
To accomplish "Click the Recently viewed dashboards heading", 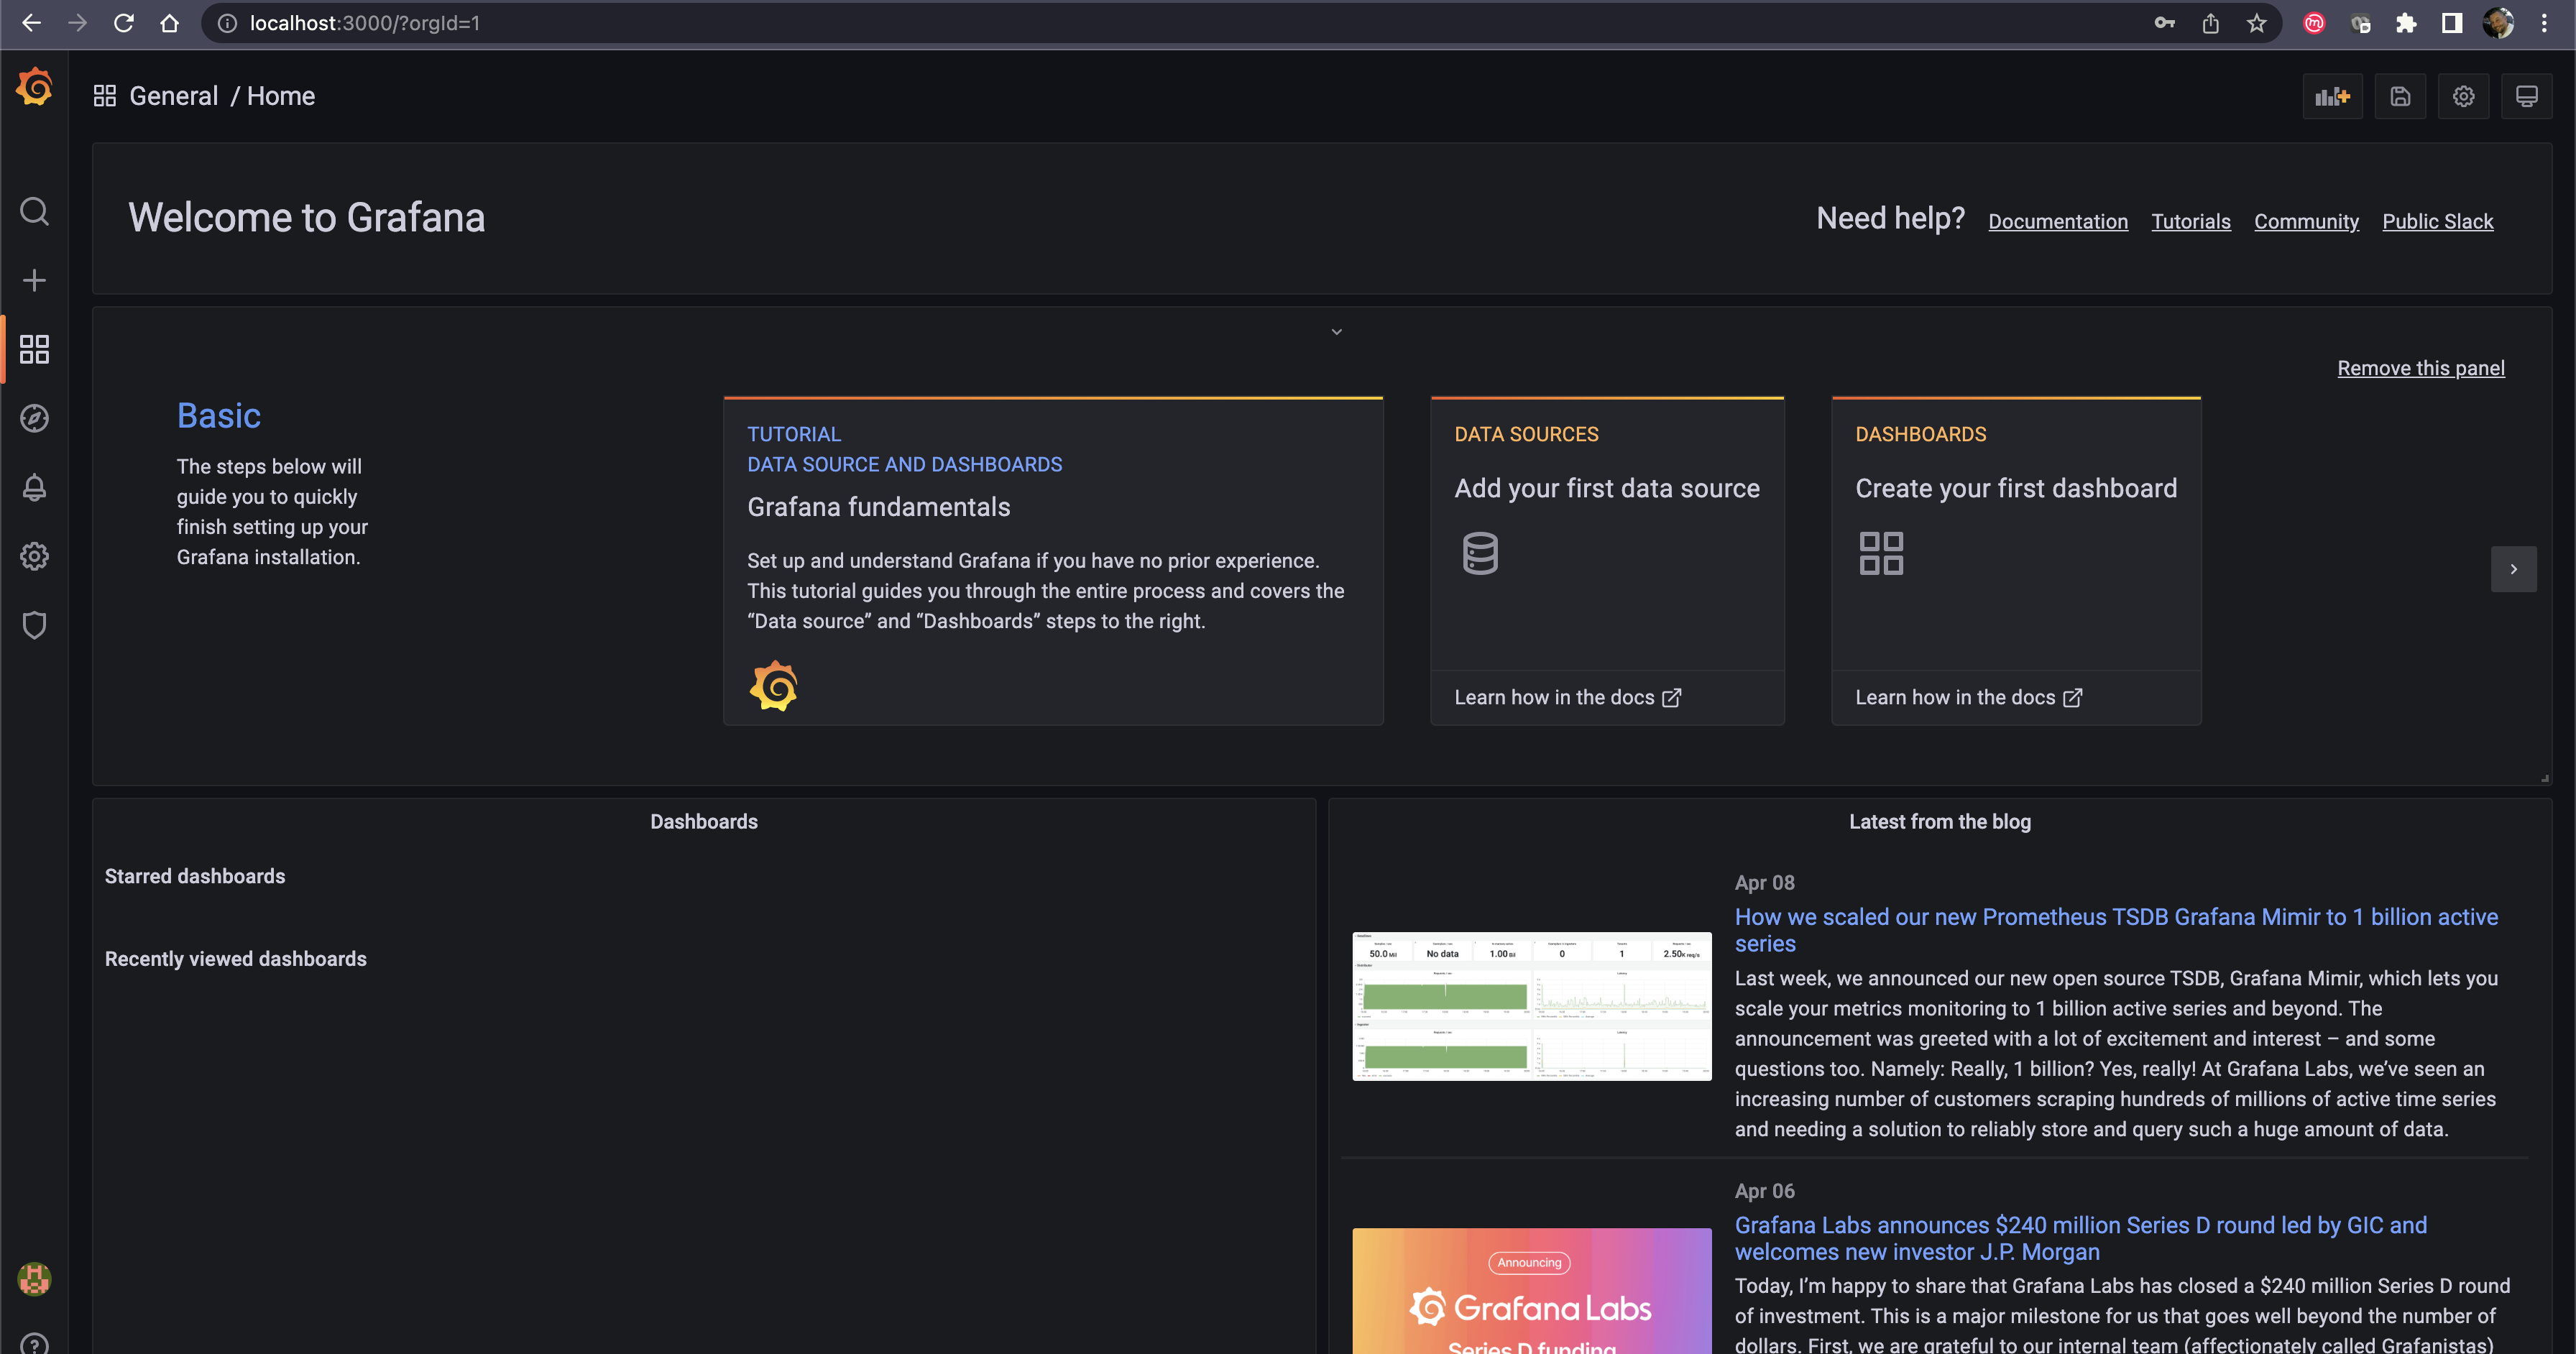I will coord(236,959).
